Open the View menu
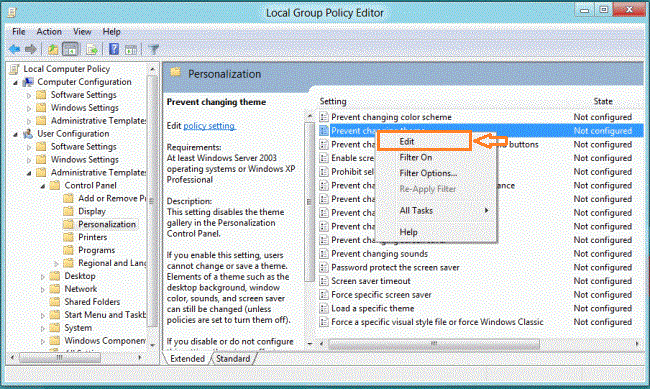The width and height of the screenshot is (650, 389). tap(82, 32)
